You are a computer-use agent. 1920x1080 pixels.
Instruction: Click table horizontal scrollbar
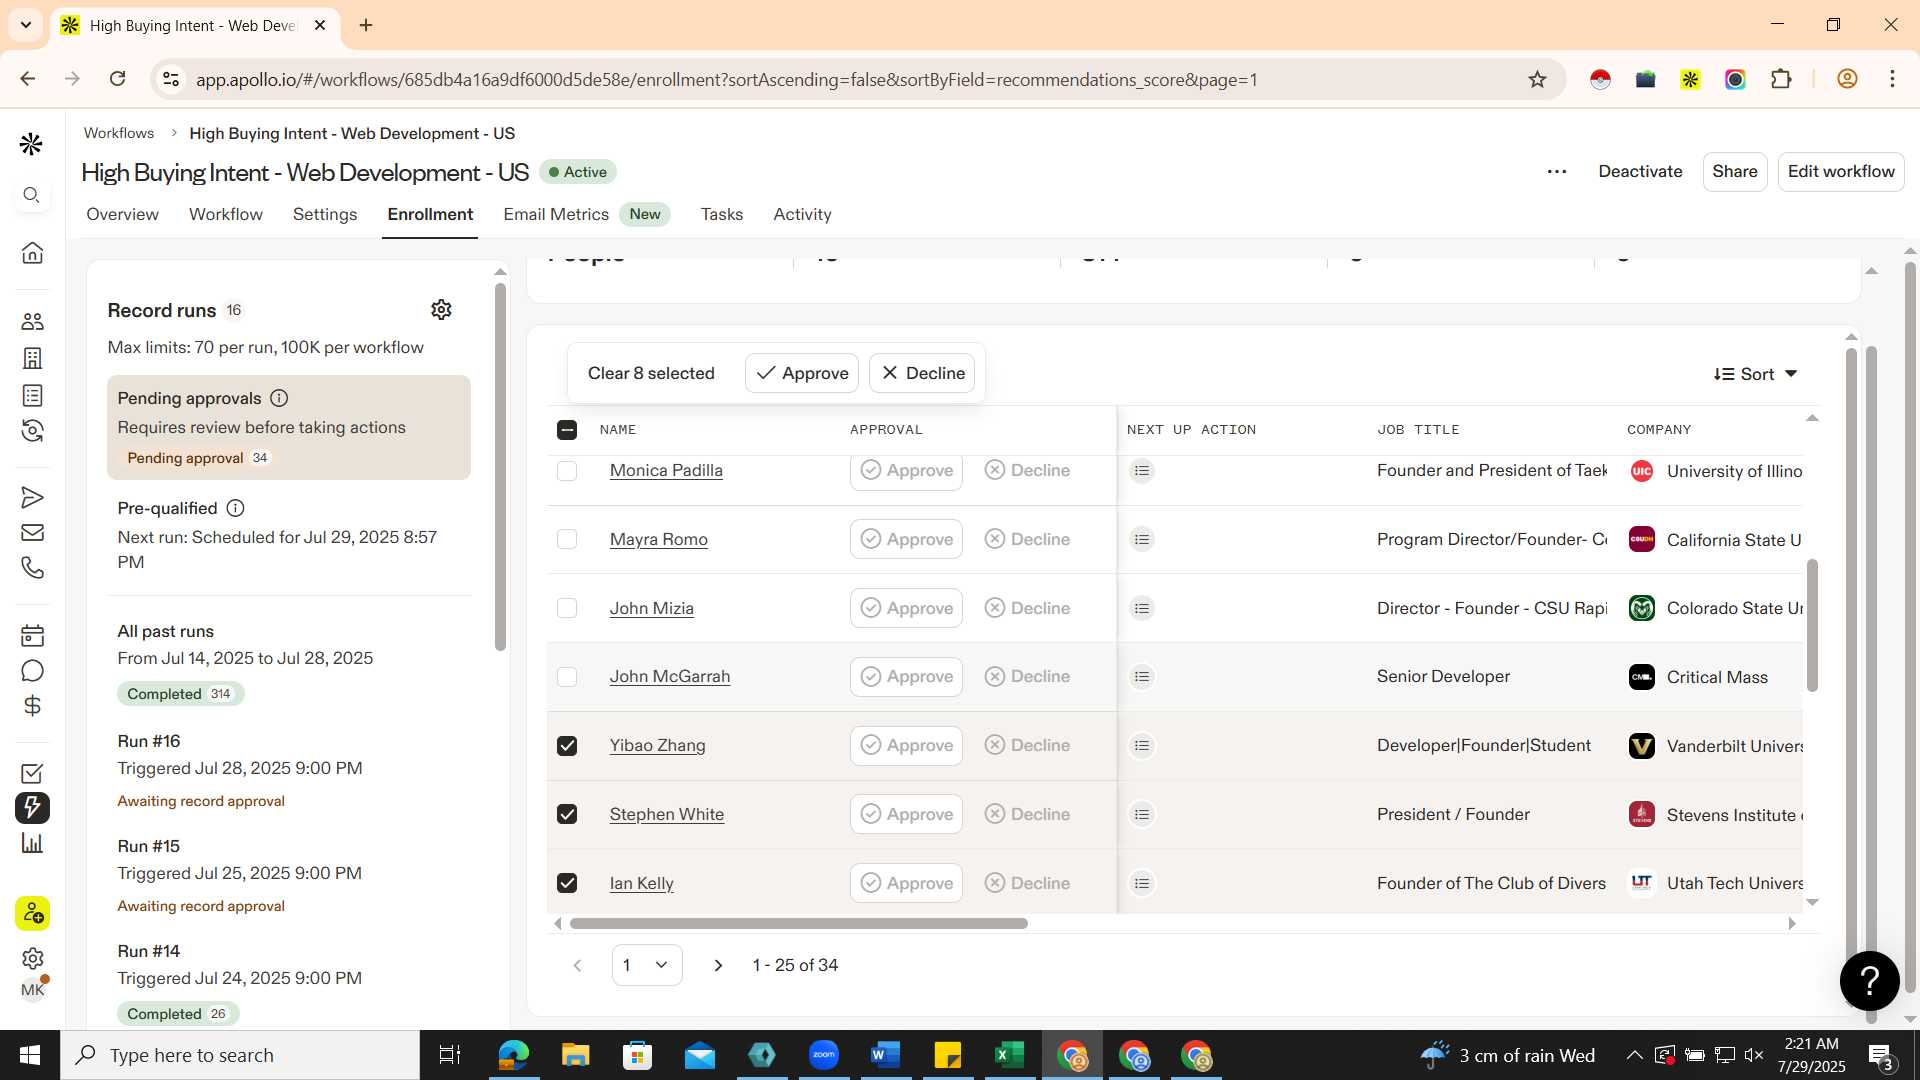(x=798, y=923)
